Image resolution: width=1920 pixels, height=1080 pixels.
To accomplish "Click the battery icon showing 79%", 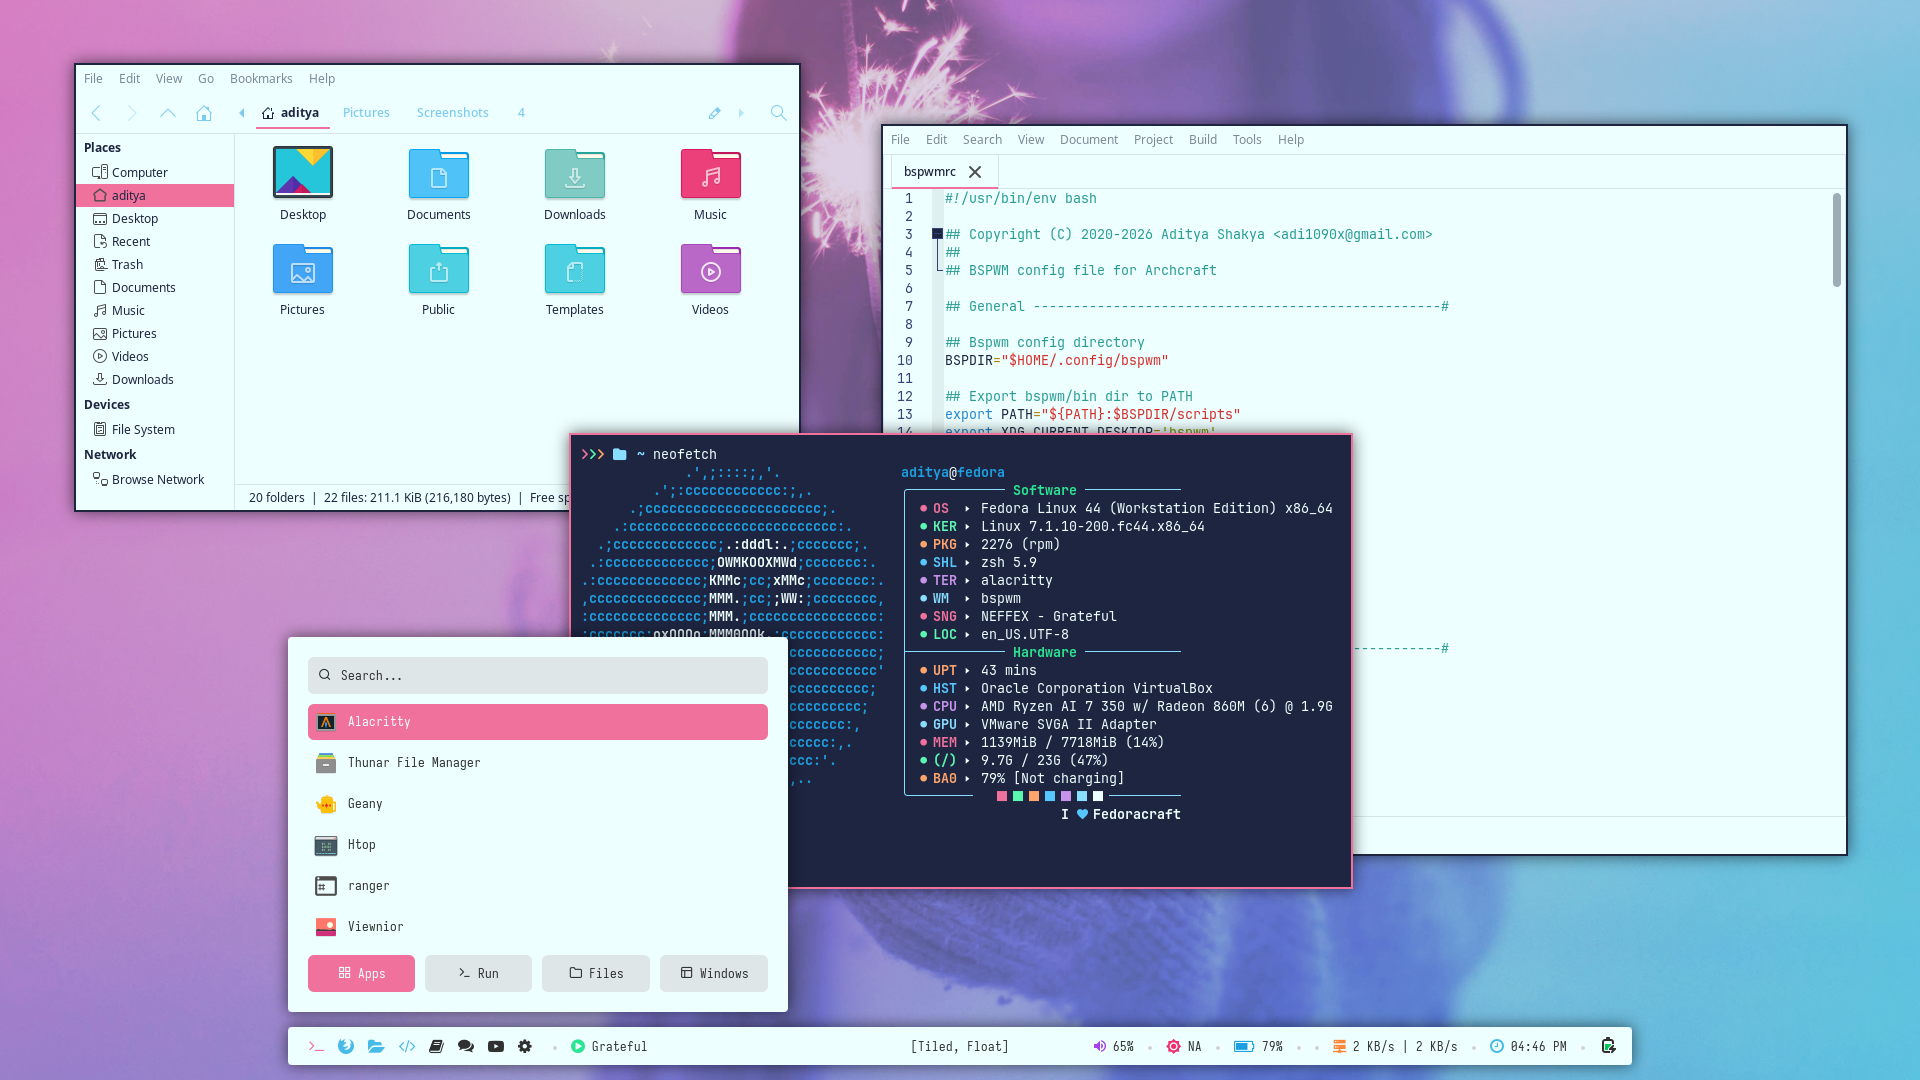I will click(x=1243, y=1046).
